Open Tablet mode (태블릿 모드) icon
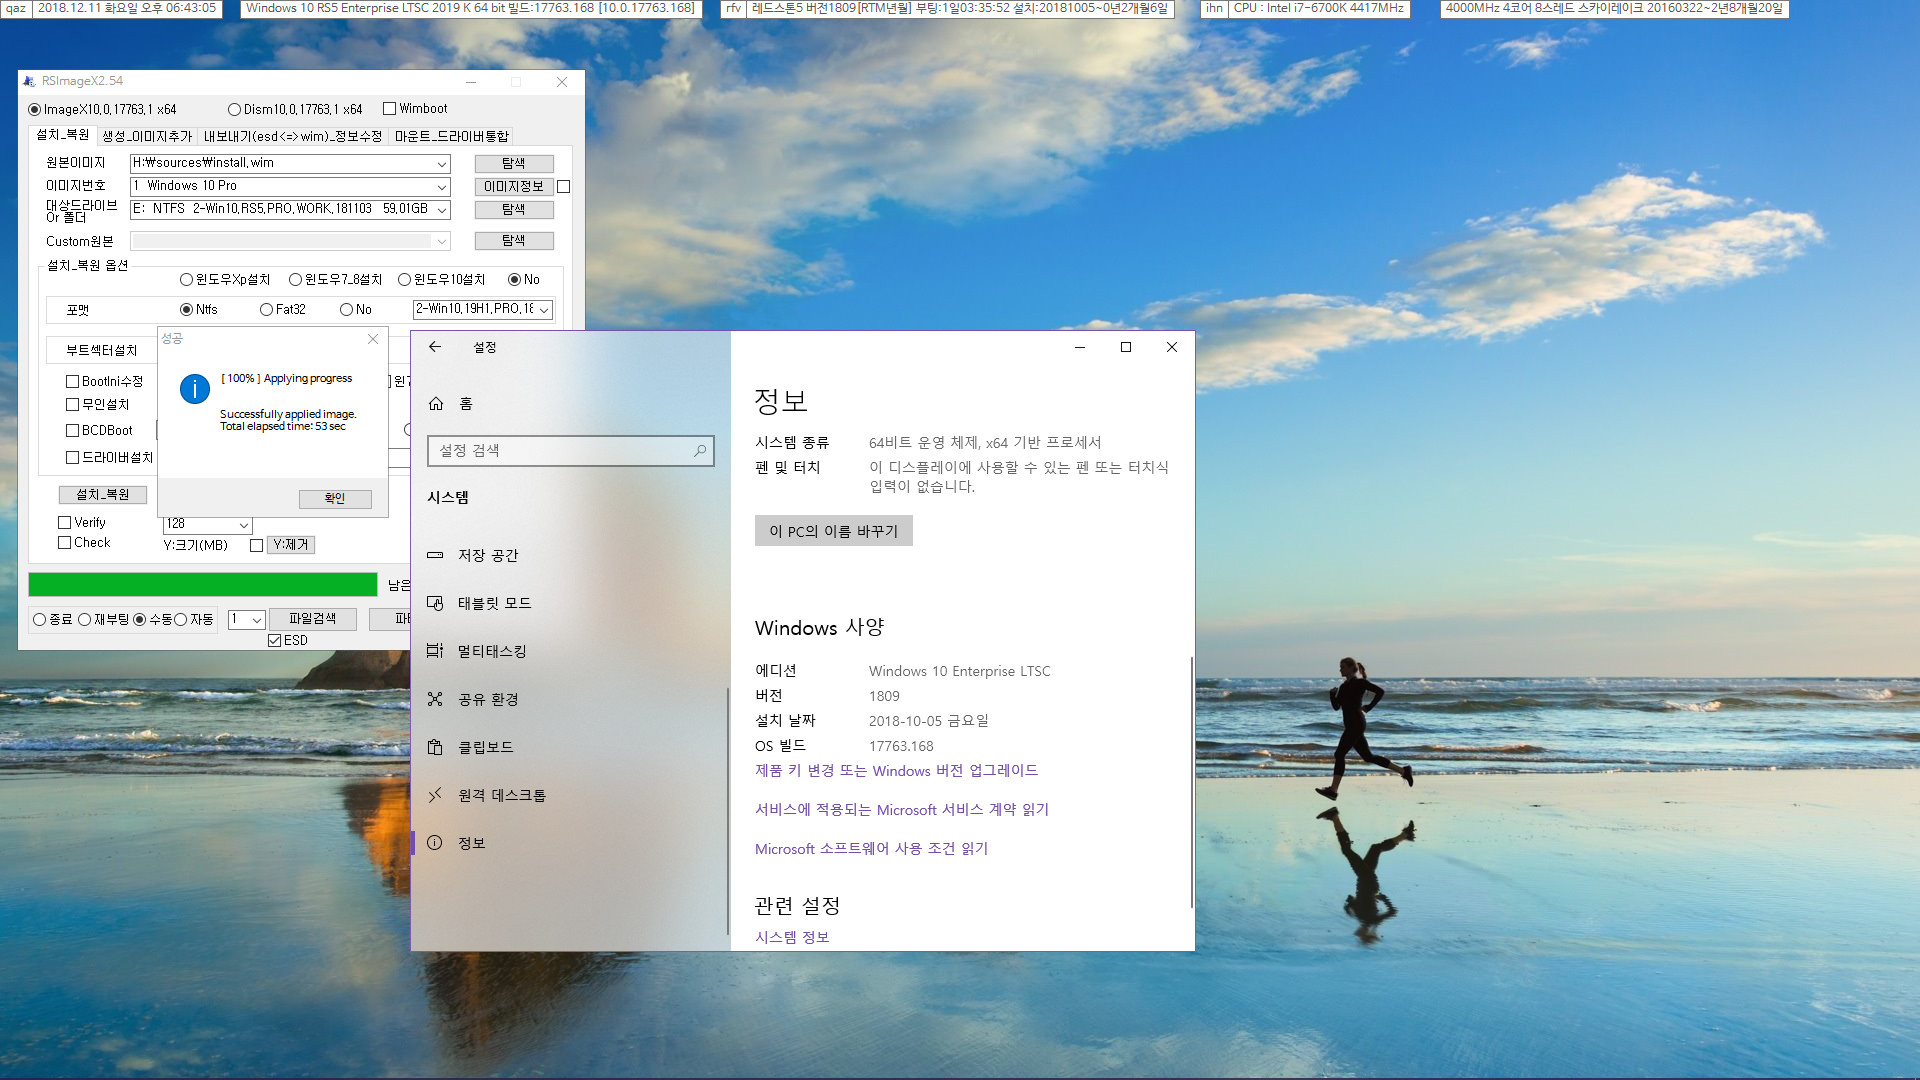Viewport: 1920px width, 1080px height. tap(435, 603)
